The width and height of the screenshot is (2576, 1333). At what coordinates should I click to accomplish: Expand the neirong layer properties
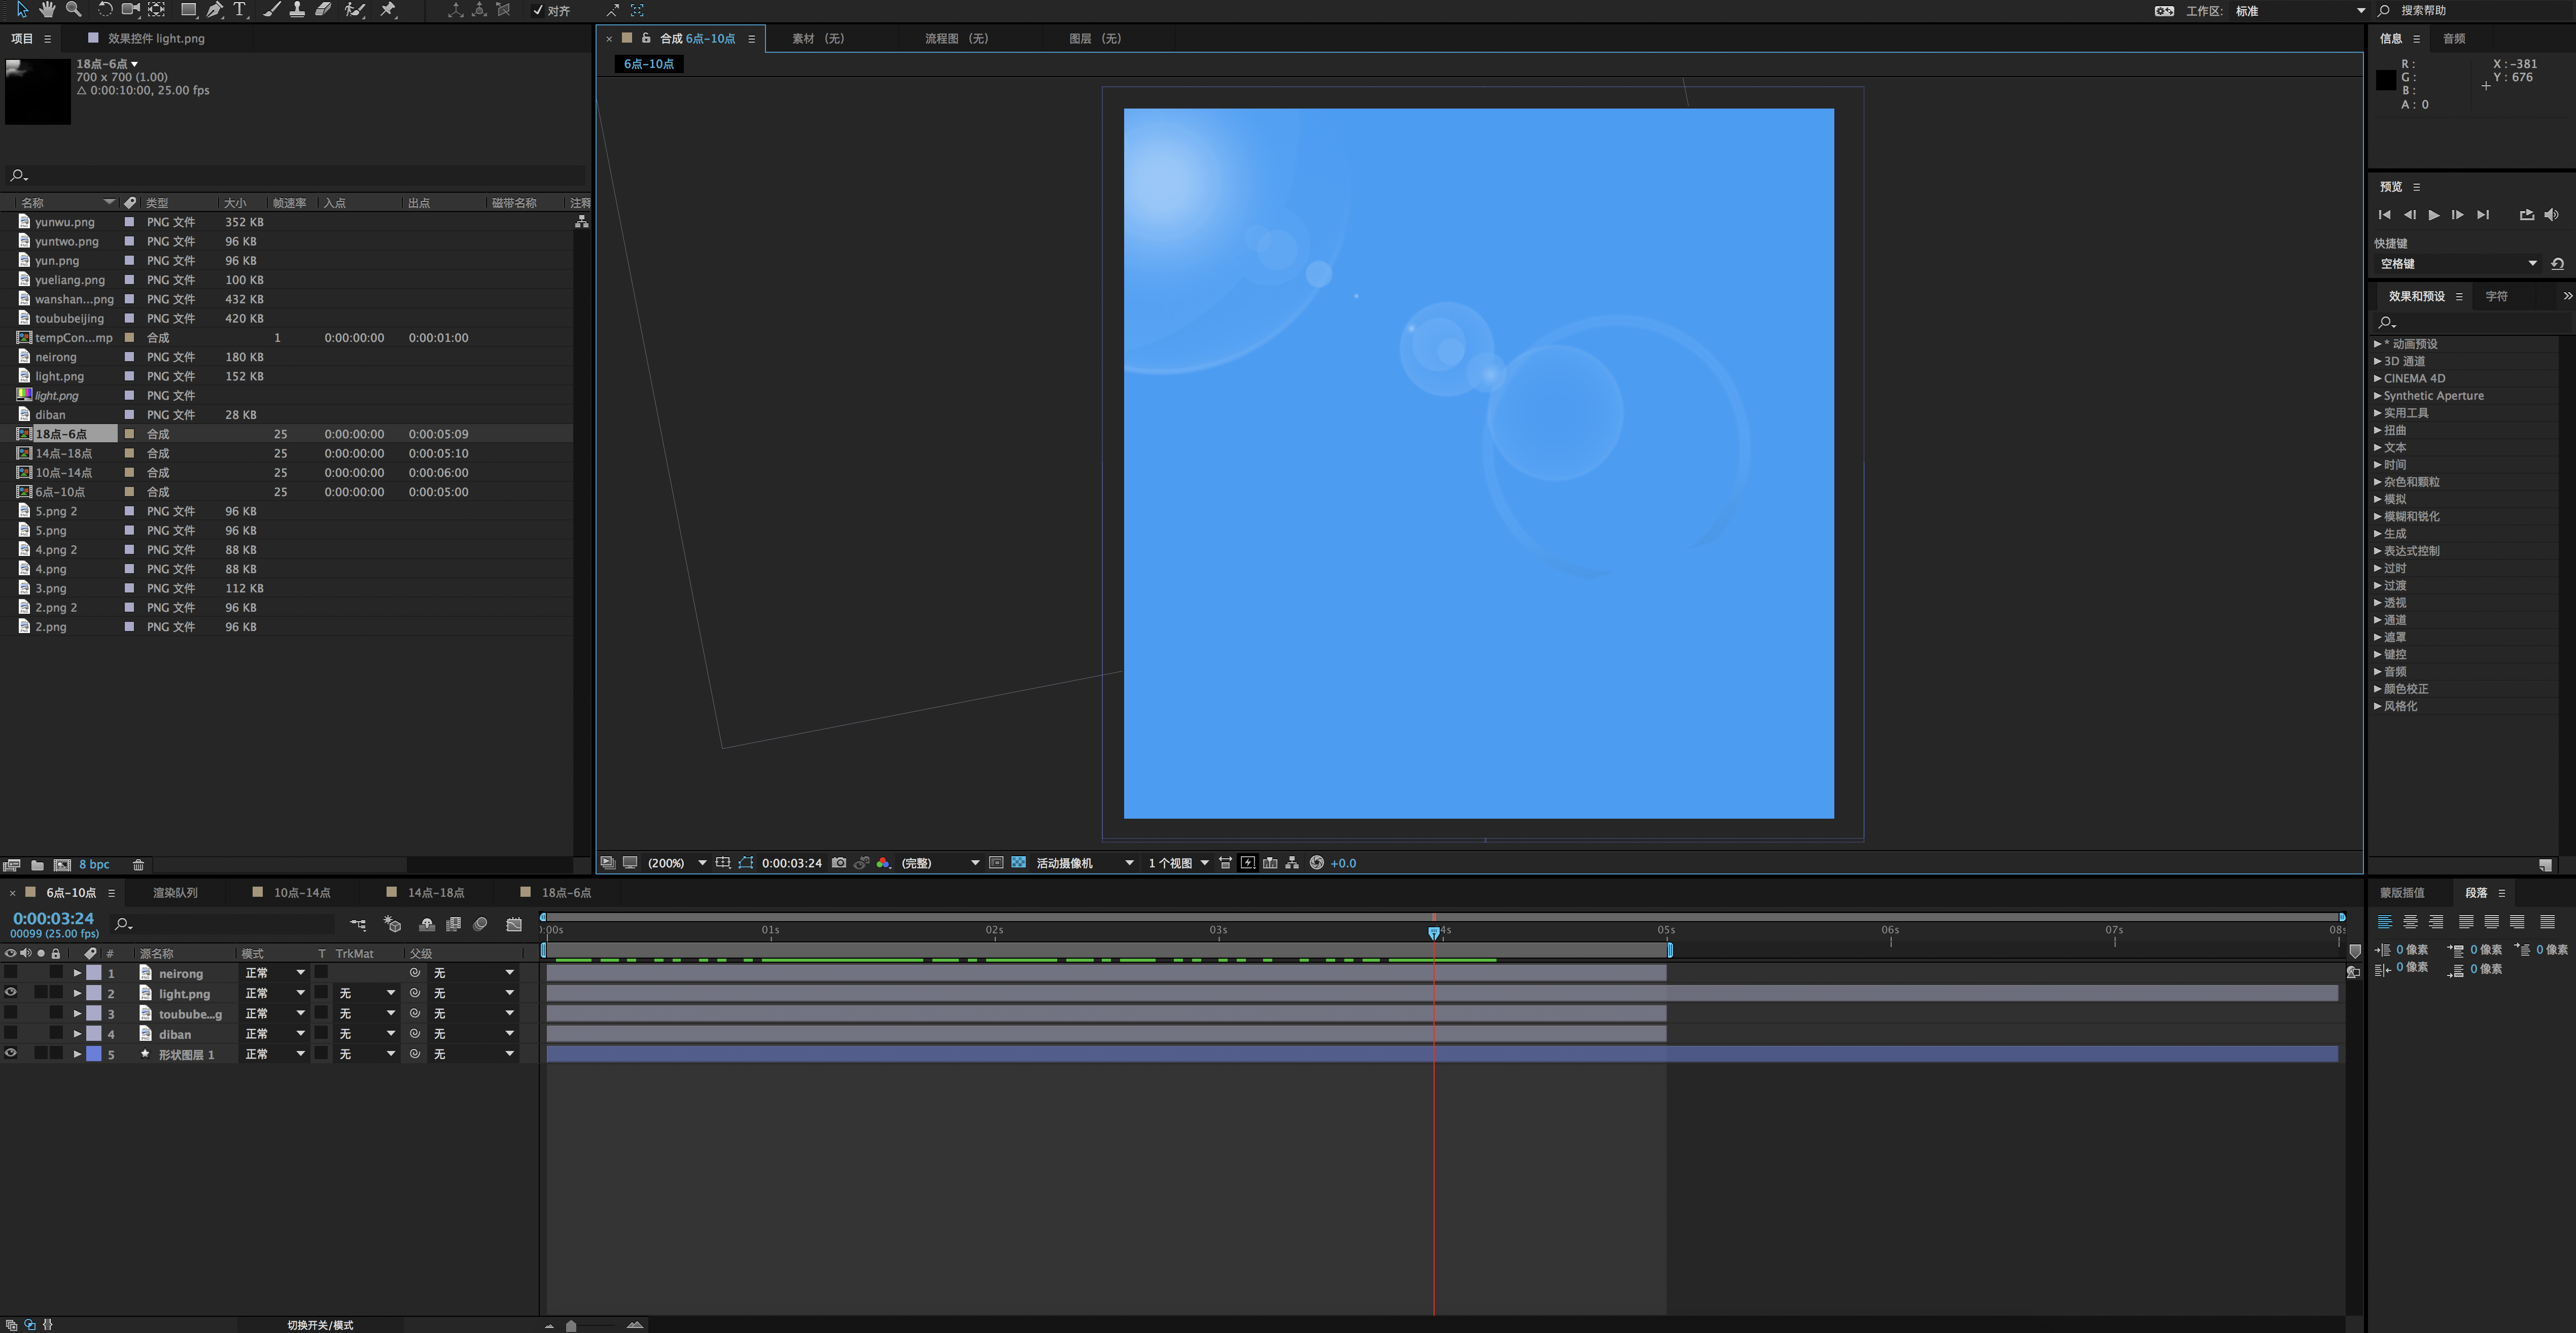(77, 973)
